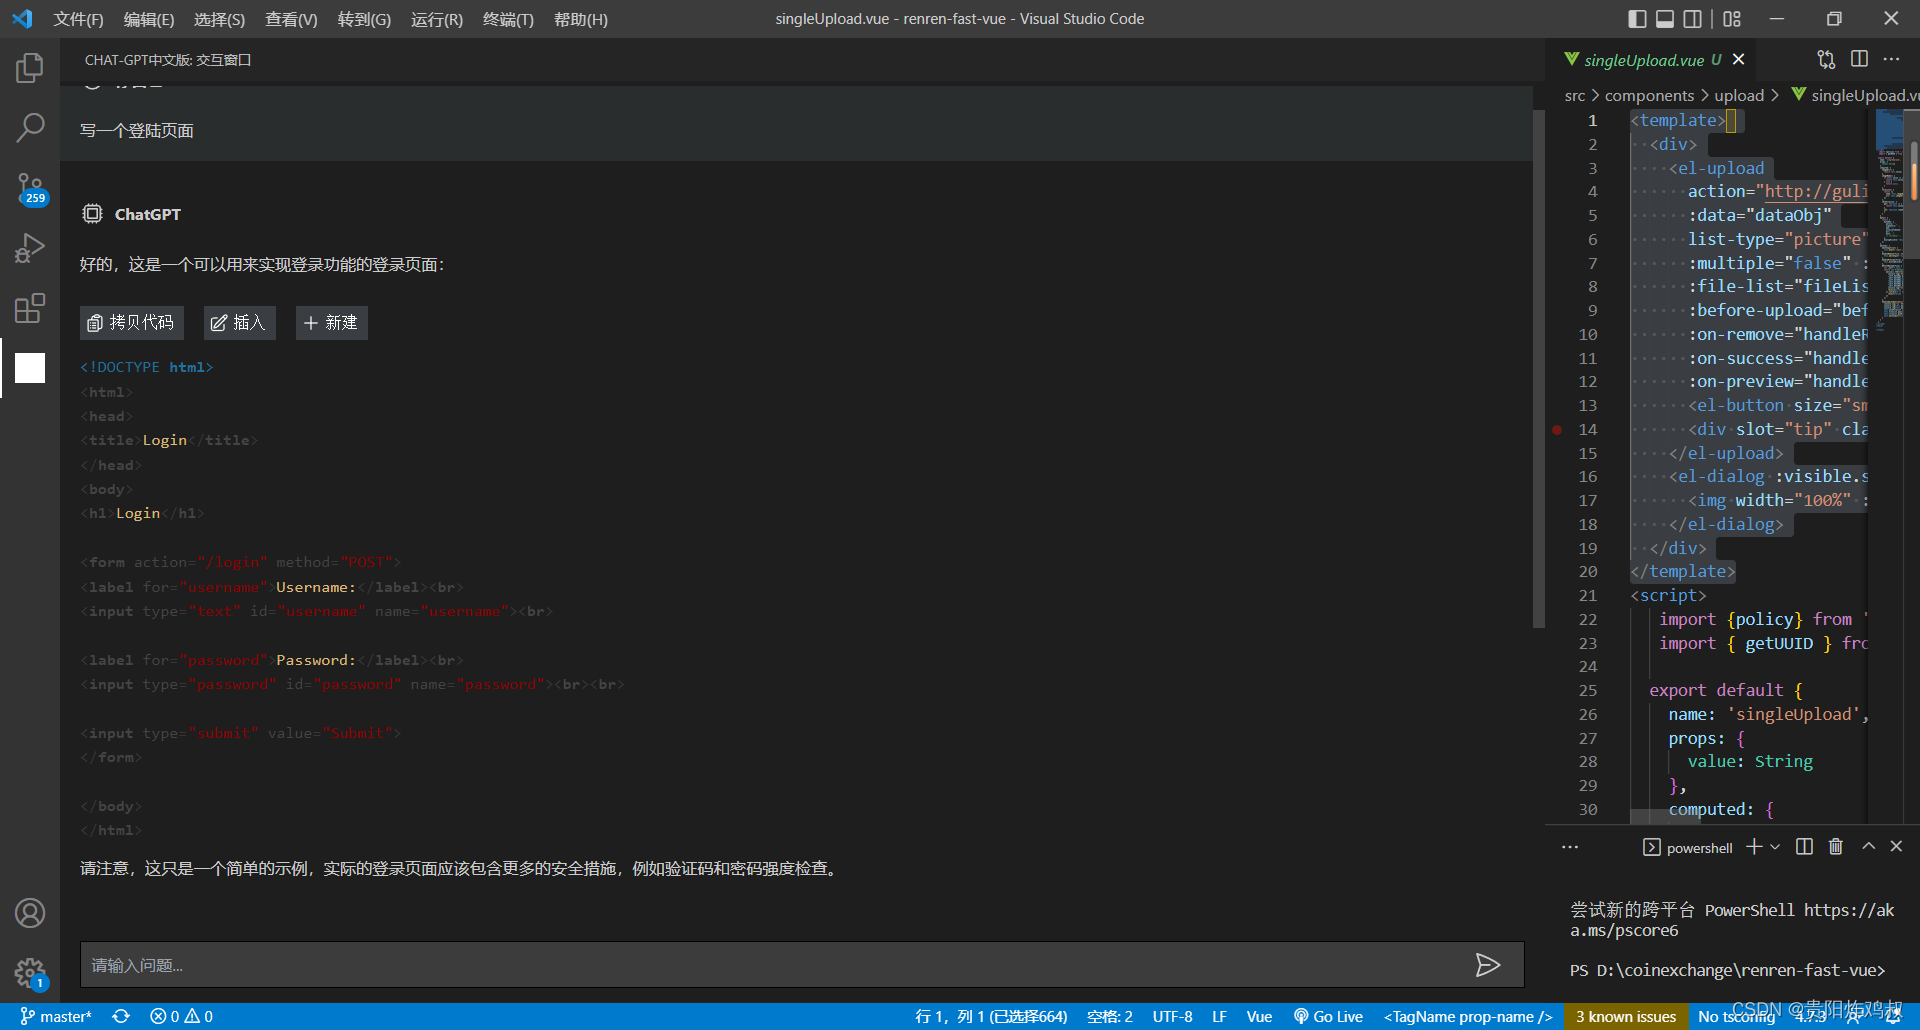The image size is (1920, 1030).
Task: Close the singleUpload.vue tab
Action: pyautogui.click(x=1739, y=59)
